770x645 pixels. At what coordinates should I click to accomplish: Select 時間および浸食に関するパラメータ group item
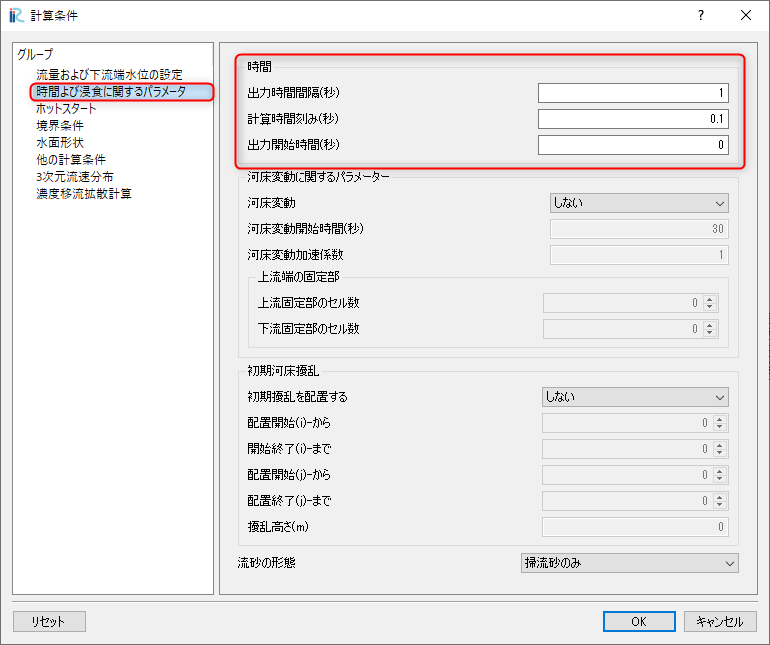111,92
